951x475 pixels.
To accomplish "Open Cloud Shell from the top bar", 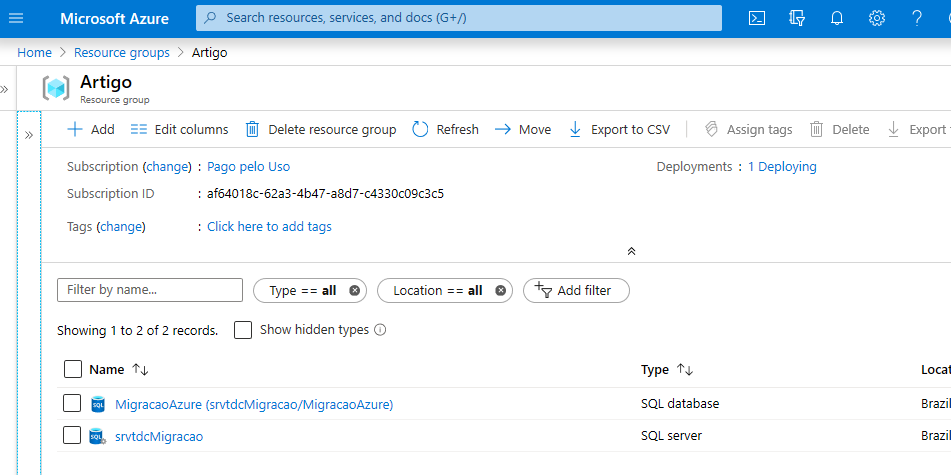I will [x=757, y=18].
